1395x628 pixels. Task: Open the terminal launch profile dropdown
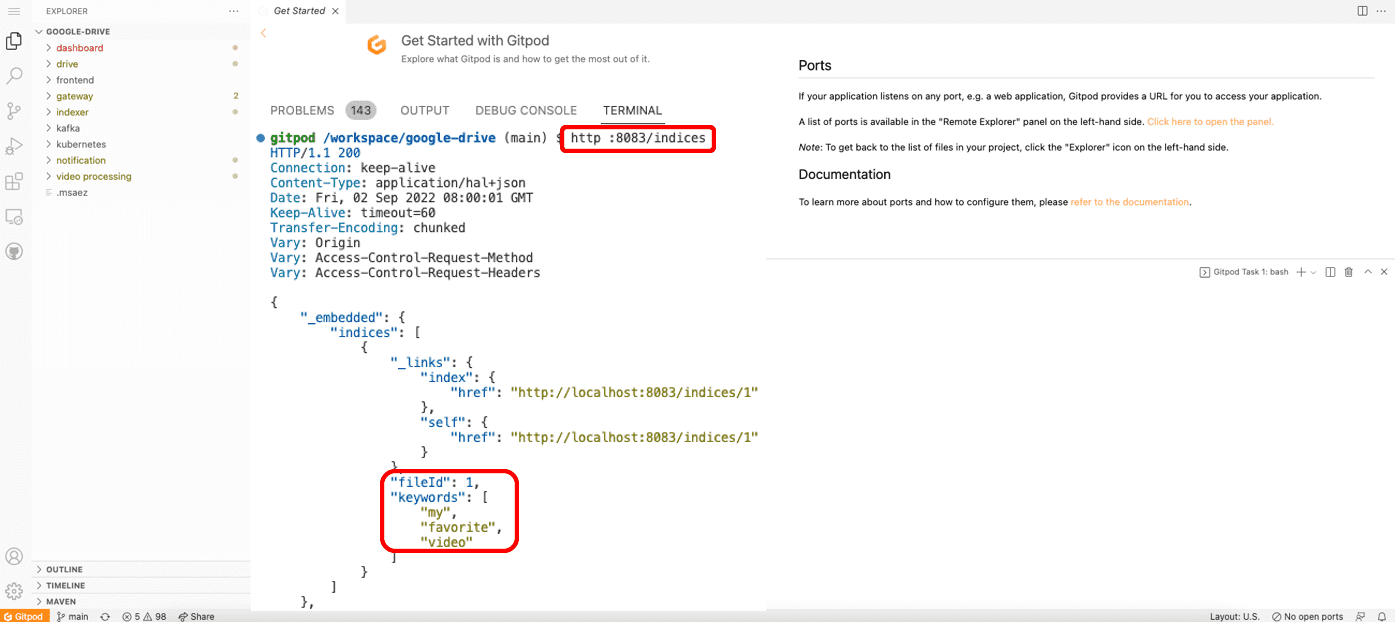click(x=1313, y=272)
